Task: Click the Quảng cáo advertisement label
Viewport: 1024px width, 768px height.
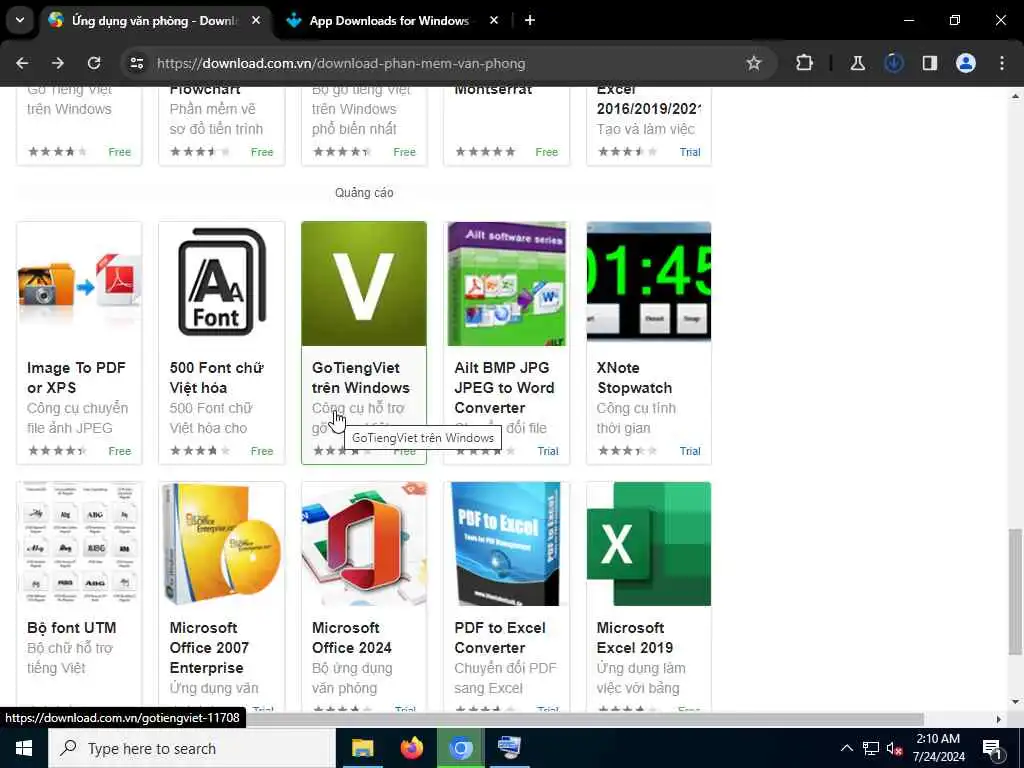Action: pos(364,193)
